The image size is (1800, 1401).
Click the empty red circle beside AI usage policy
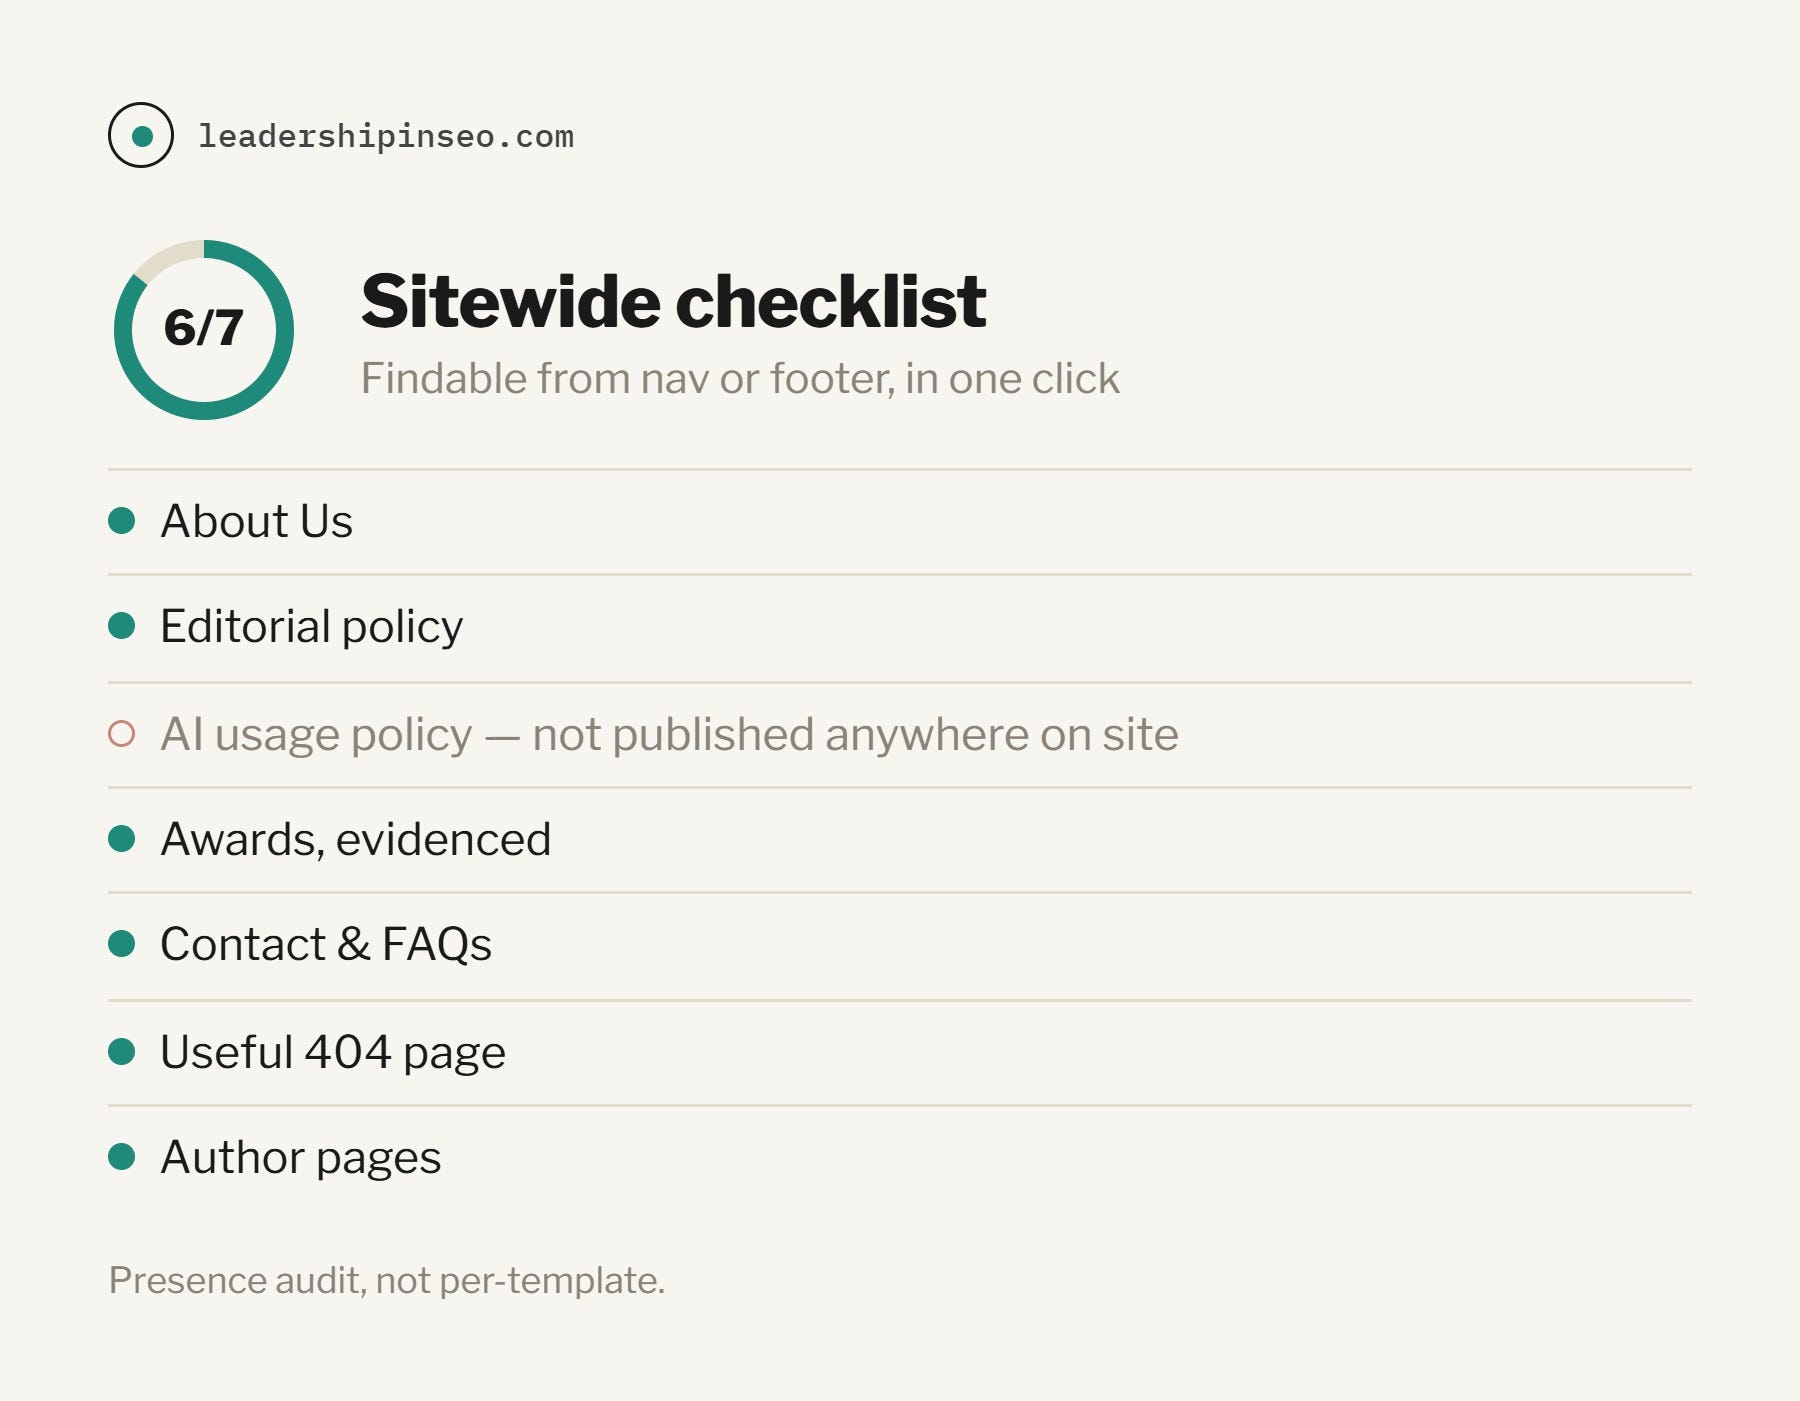(122, 734)
